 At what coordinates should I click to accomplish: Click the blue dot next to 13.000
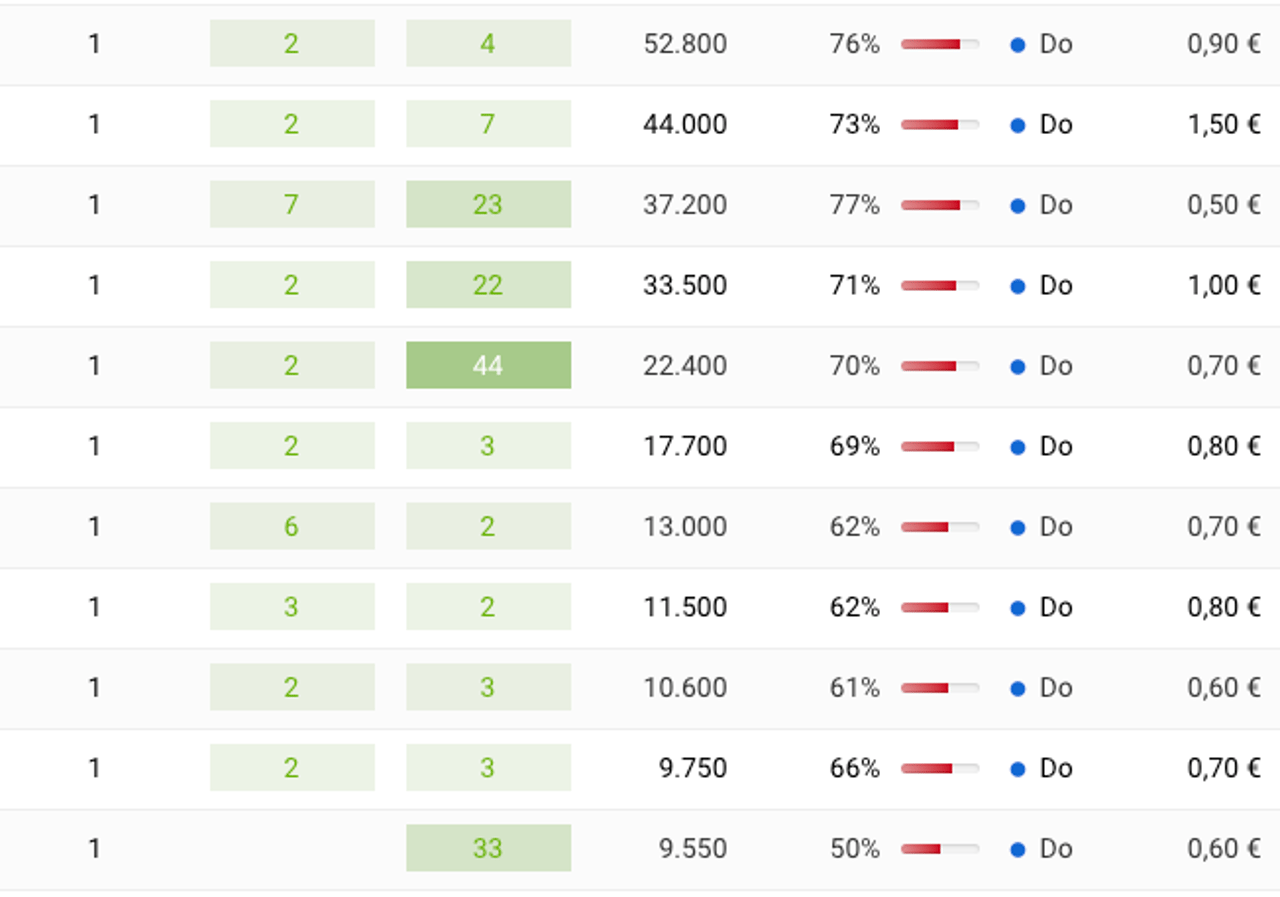(x=1017, y=526)
